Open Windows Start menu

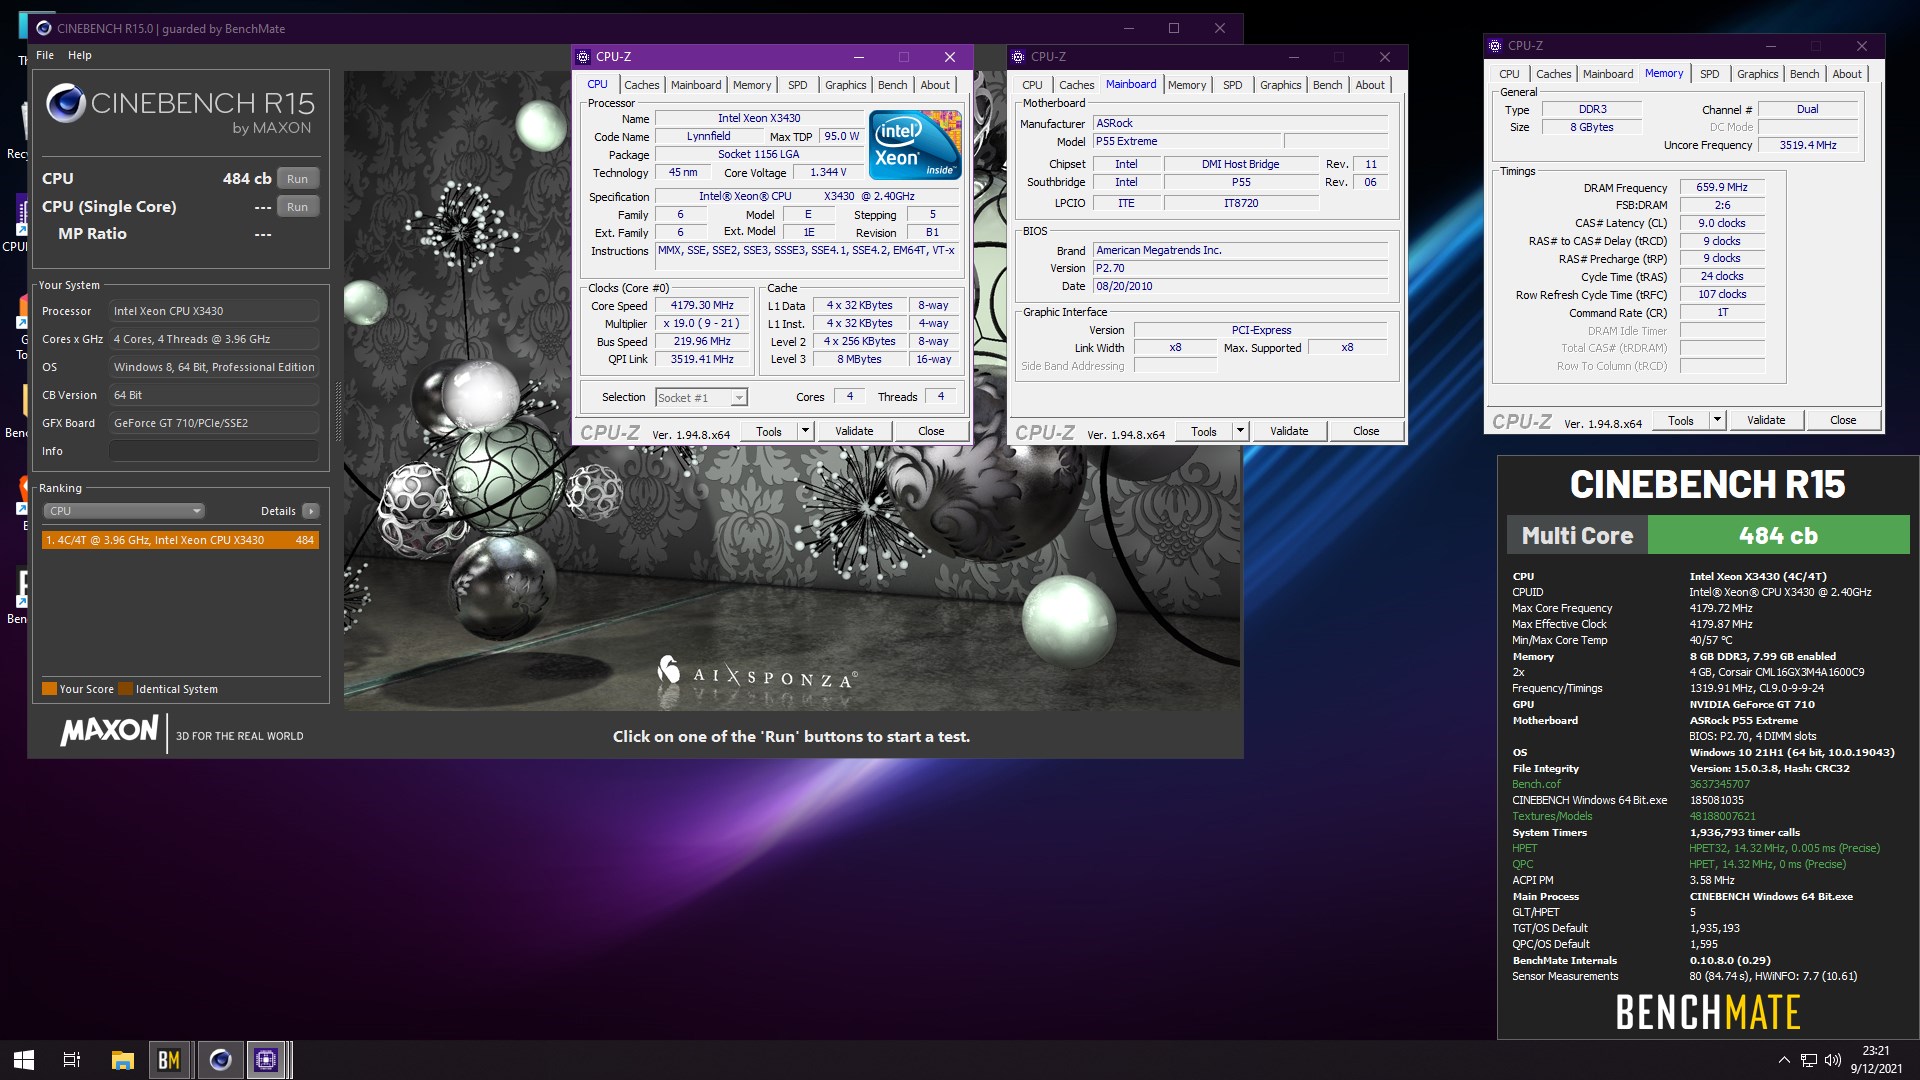pos(24,1060)
